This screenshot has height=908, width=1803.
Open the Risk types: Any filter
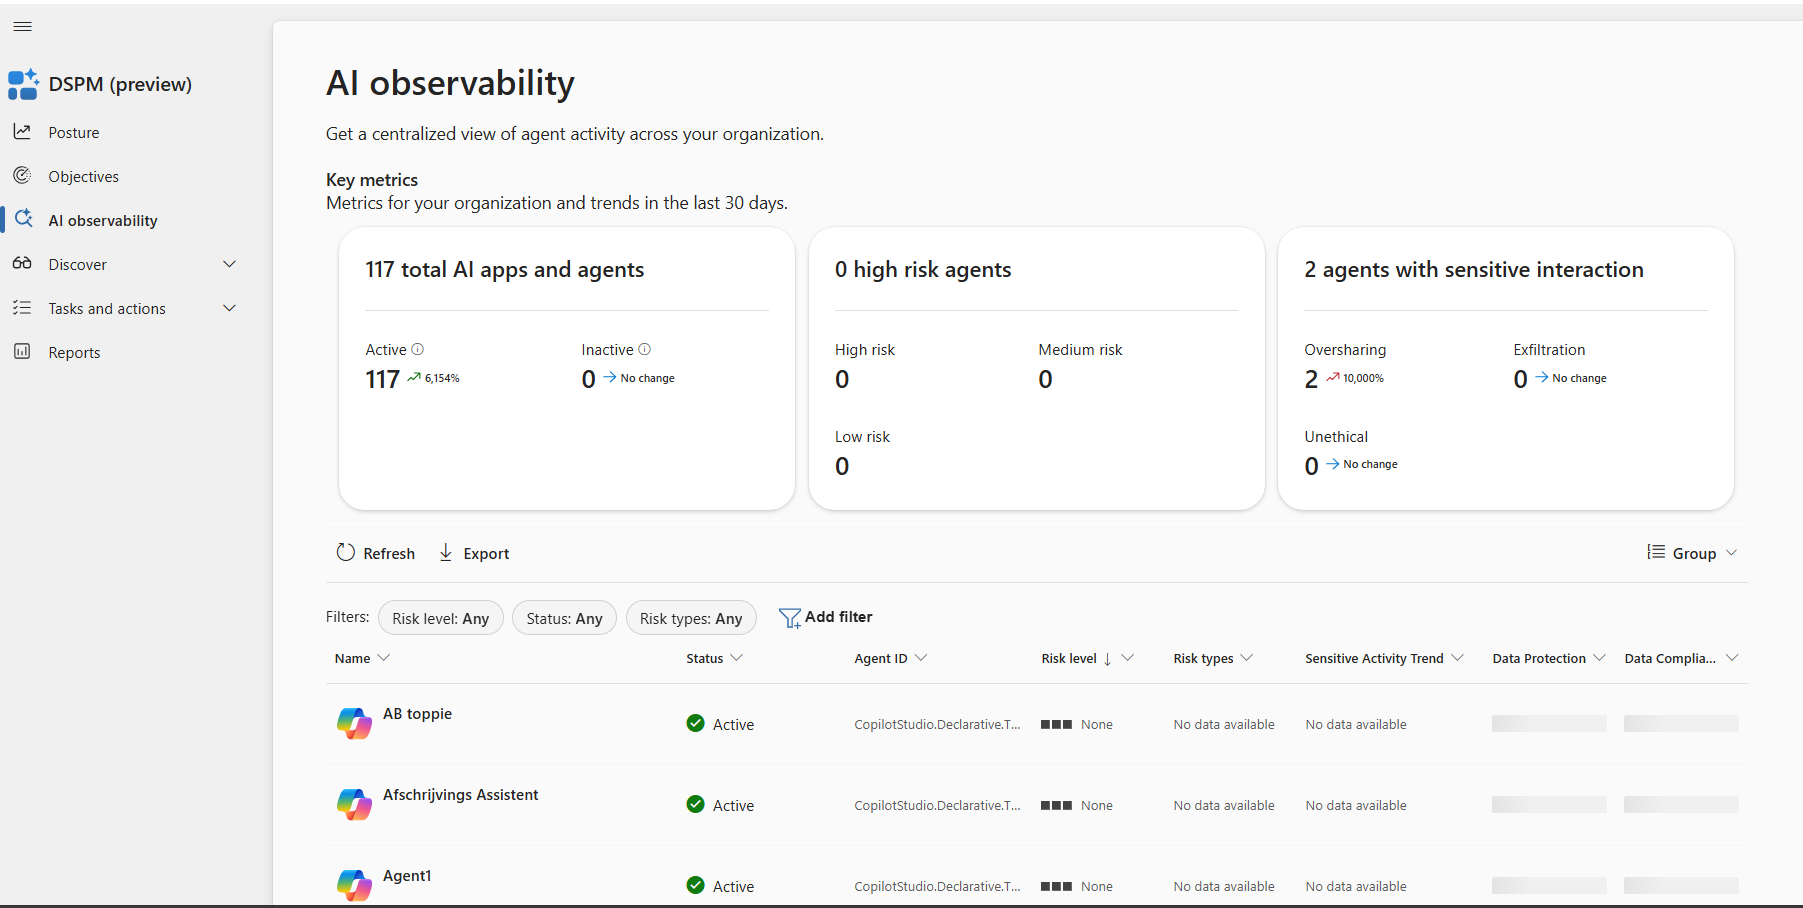click(x=691, y=618)
